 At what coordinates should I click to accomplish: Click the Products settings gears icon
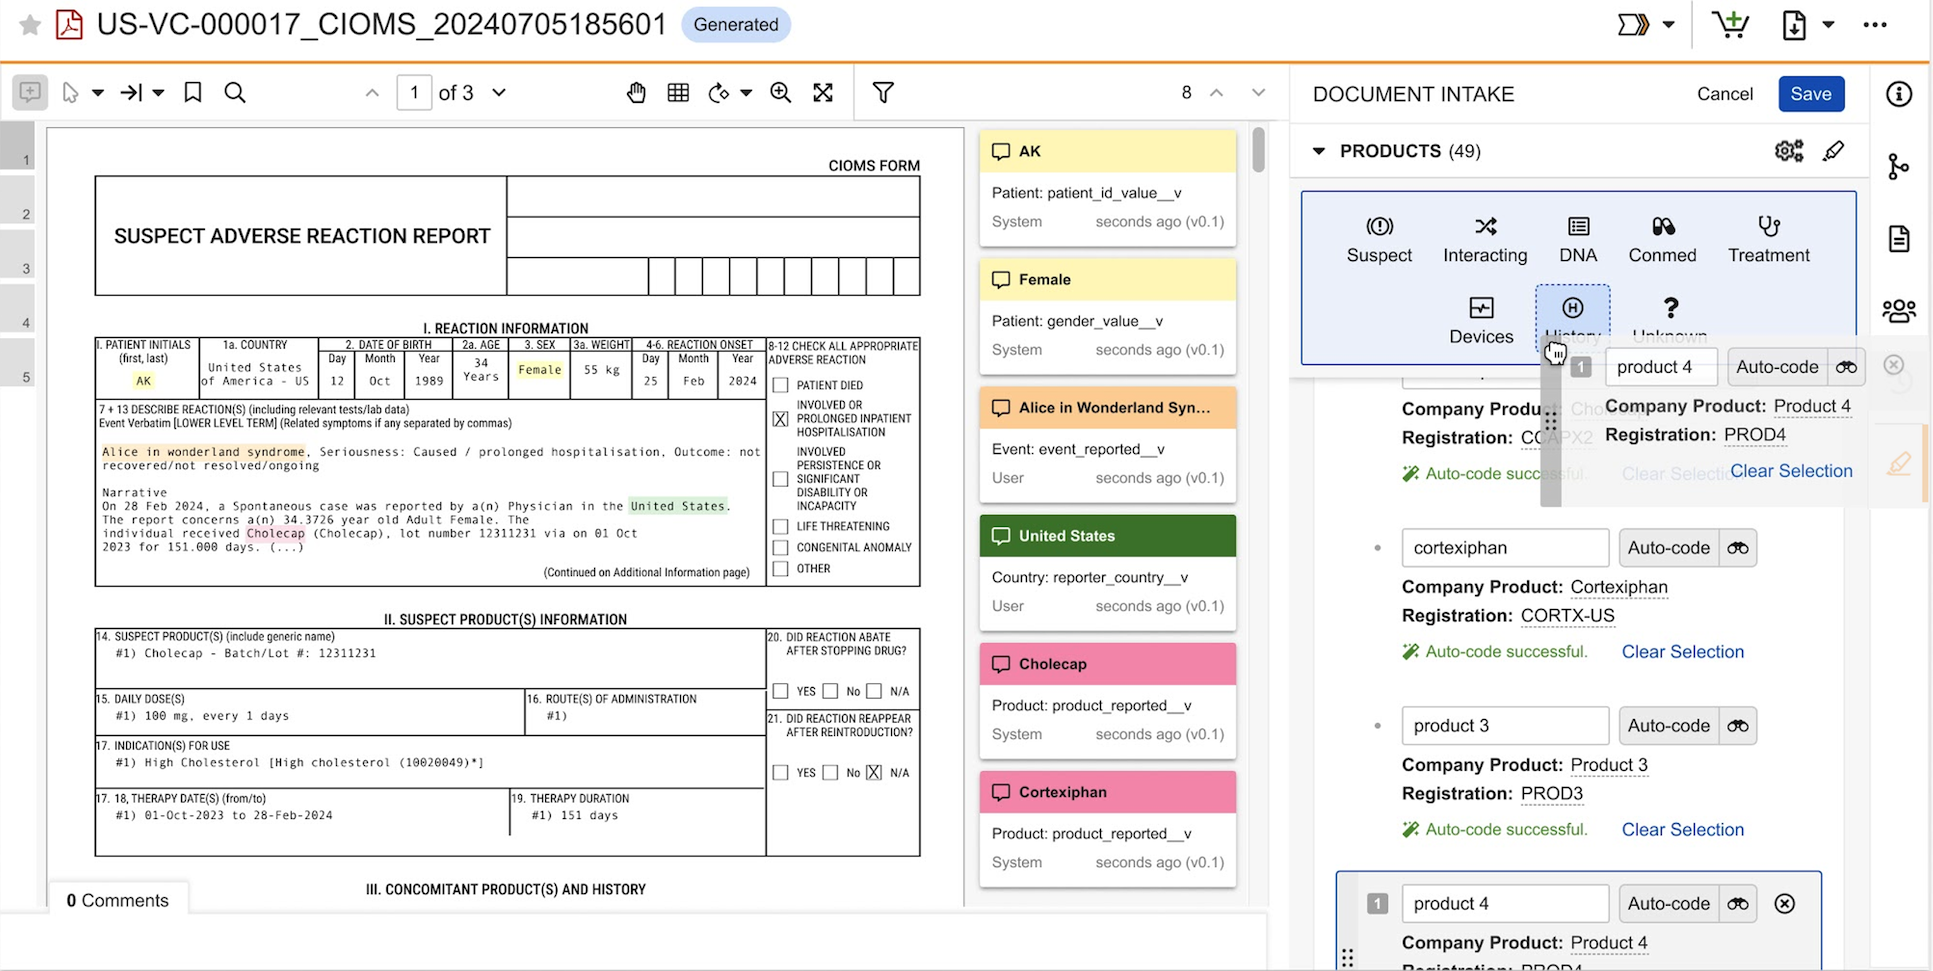click(1789, 151)
